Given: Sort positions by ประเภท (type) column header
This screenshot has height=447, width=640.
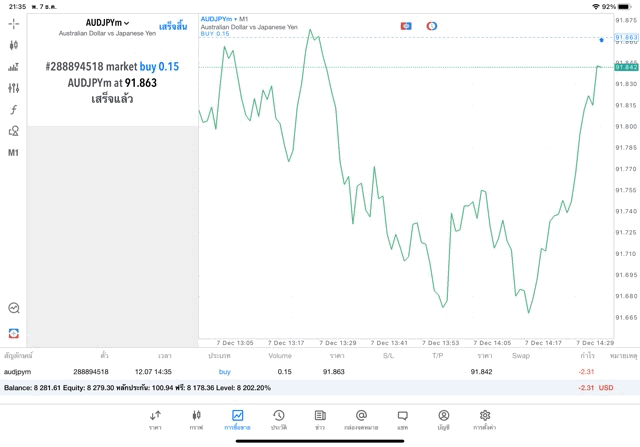Looking at the screenshot, I should pyautogui.click(x=219, y=356).
